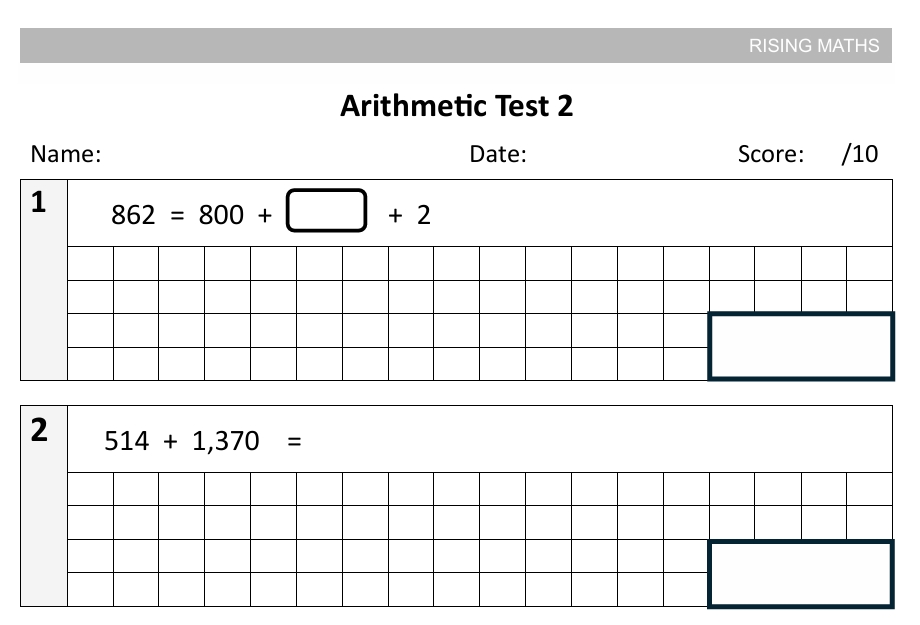The image size is (920, 625).
Task: Click the number 514 in question 2
Action: (x=126, y=441)
